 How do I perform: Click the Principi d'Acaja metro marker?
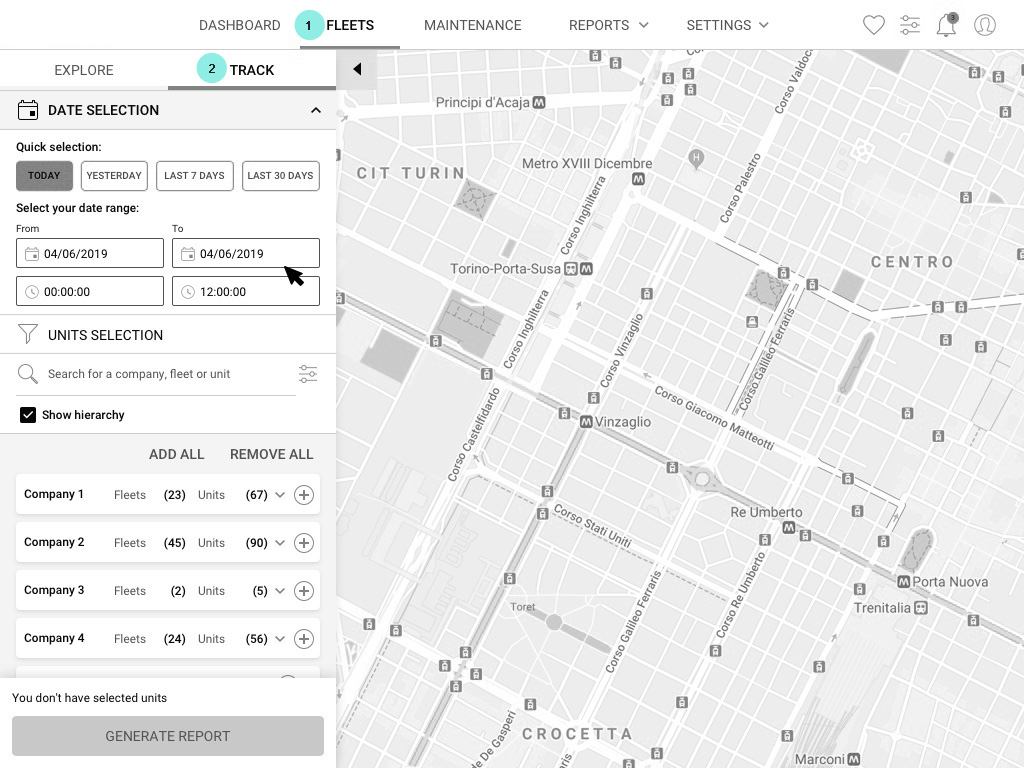(539, 103)
